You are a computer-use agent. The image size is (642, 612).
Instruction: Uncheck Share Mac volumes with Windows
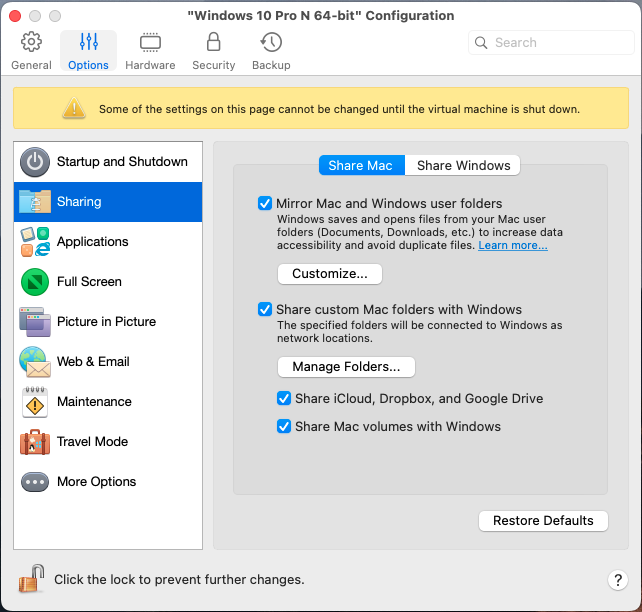284,426
